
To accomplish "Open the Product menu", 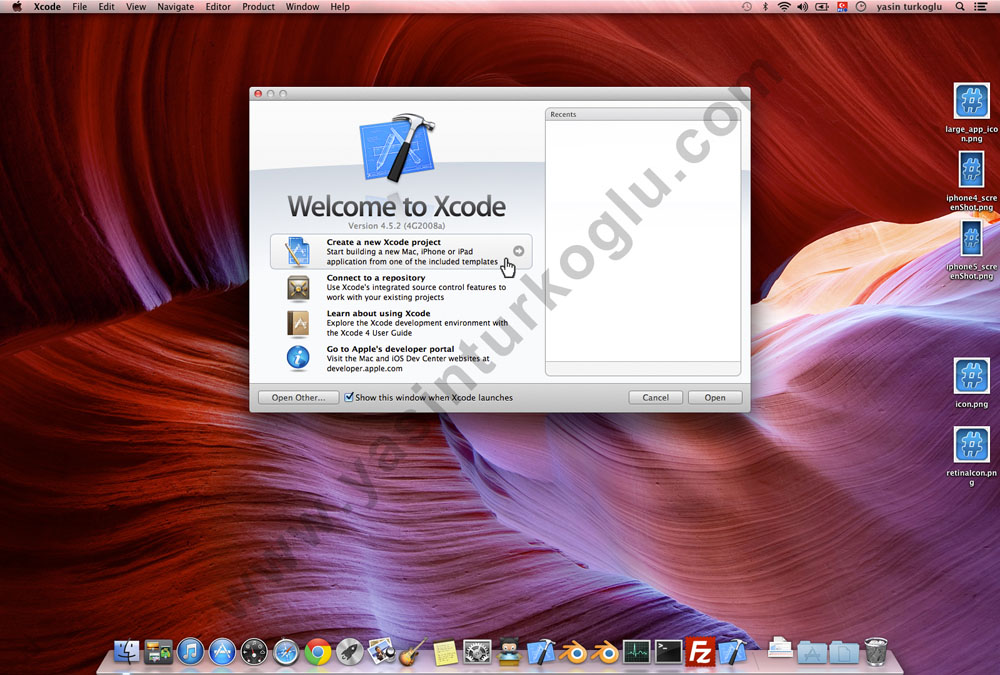I will click(x=258, y=6).
